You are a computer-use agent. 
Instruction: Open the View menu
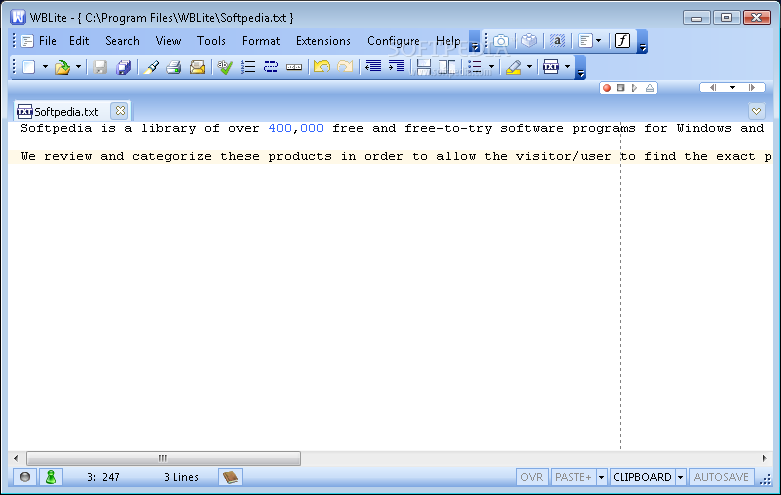coord(168,41)
